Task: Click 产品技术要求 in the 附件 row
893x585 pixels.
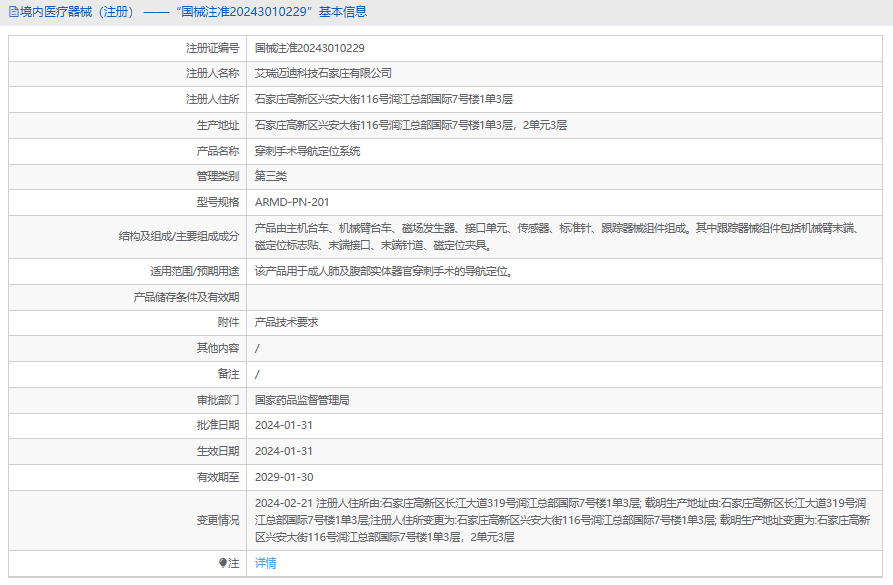Action: [286, 322]
